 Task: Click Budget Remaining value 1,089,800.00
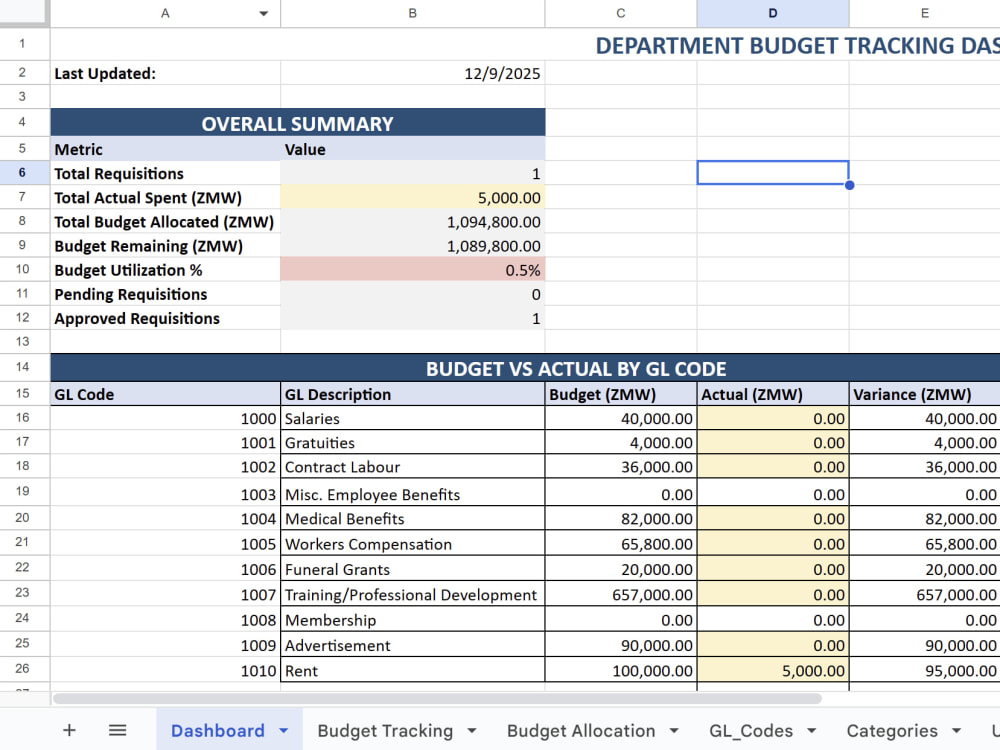coord(413,246)
